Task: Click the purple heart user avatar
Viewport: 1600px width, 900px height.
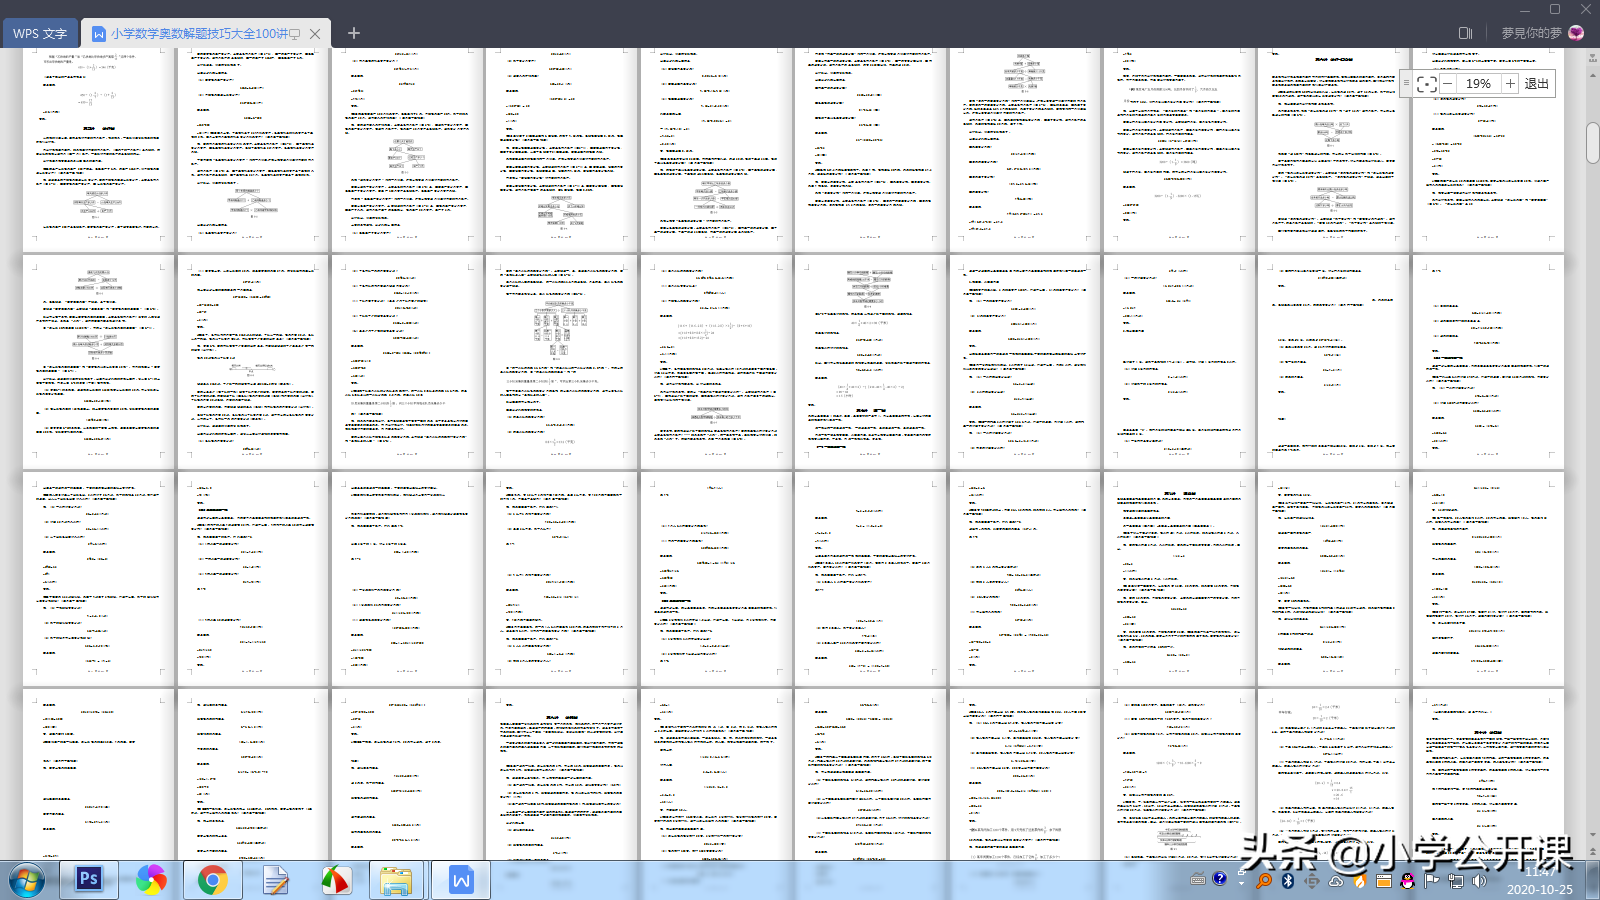Action: [1576, 33]
